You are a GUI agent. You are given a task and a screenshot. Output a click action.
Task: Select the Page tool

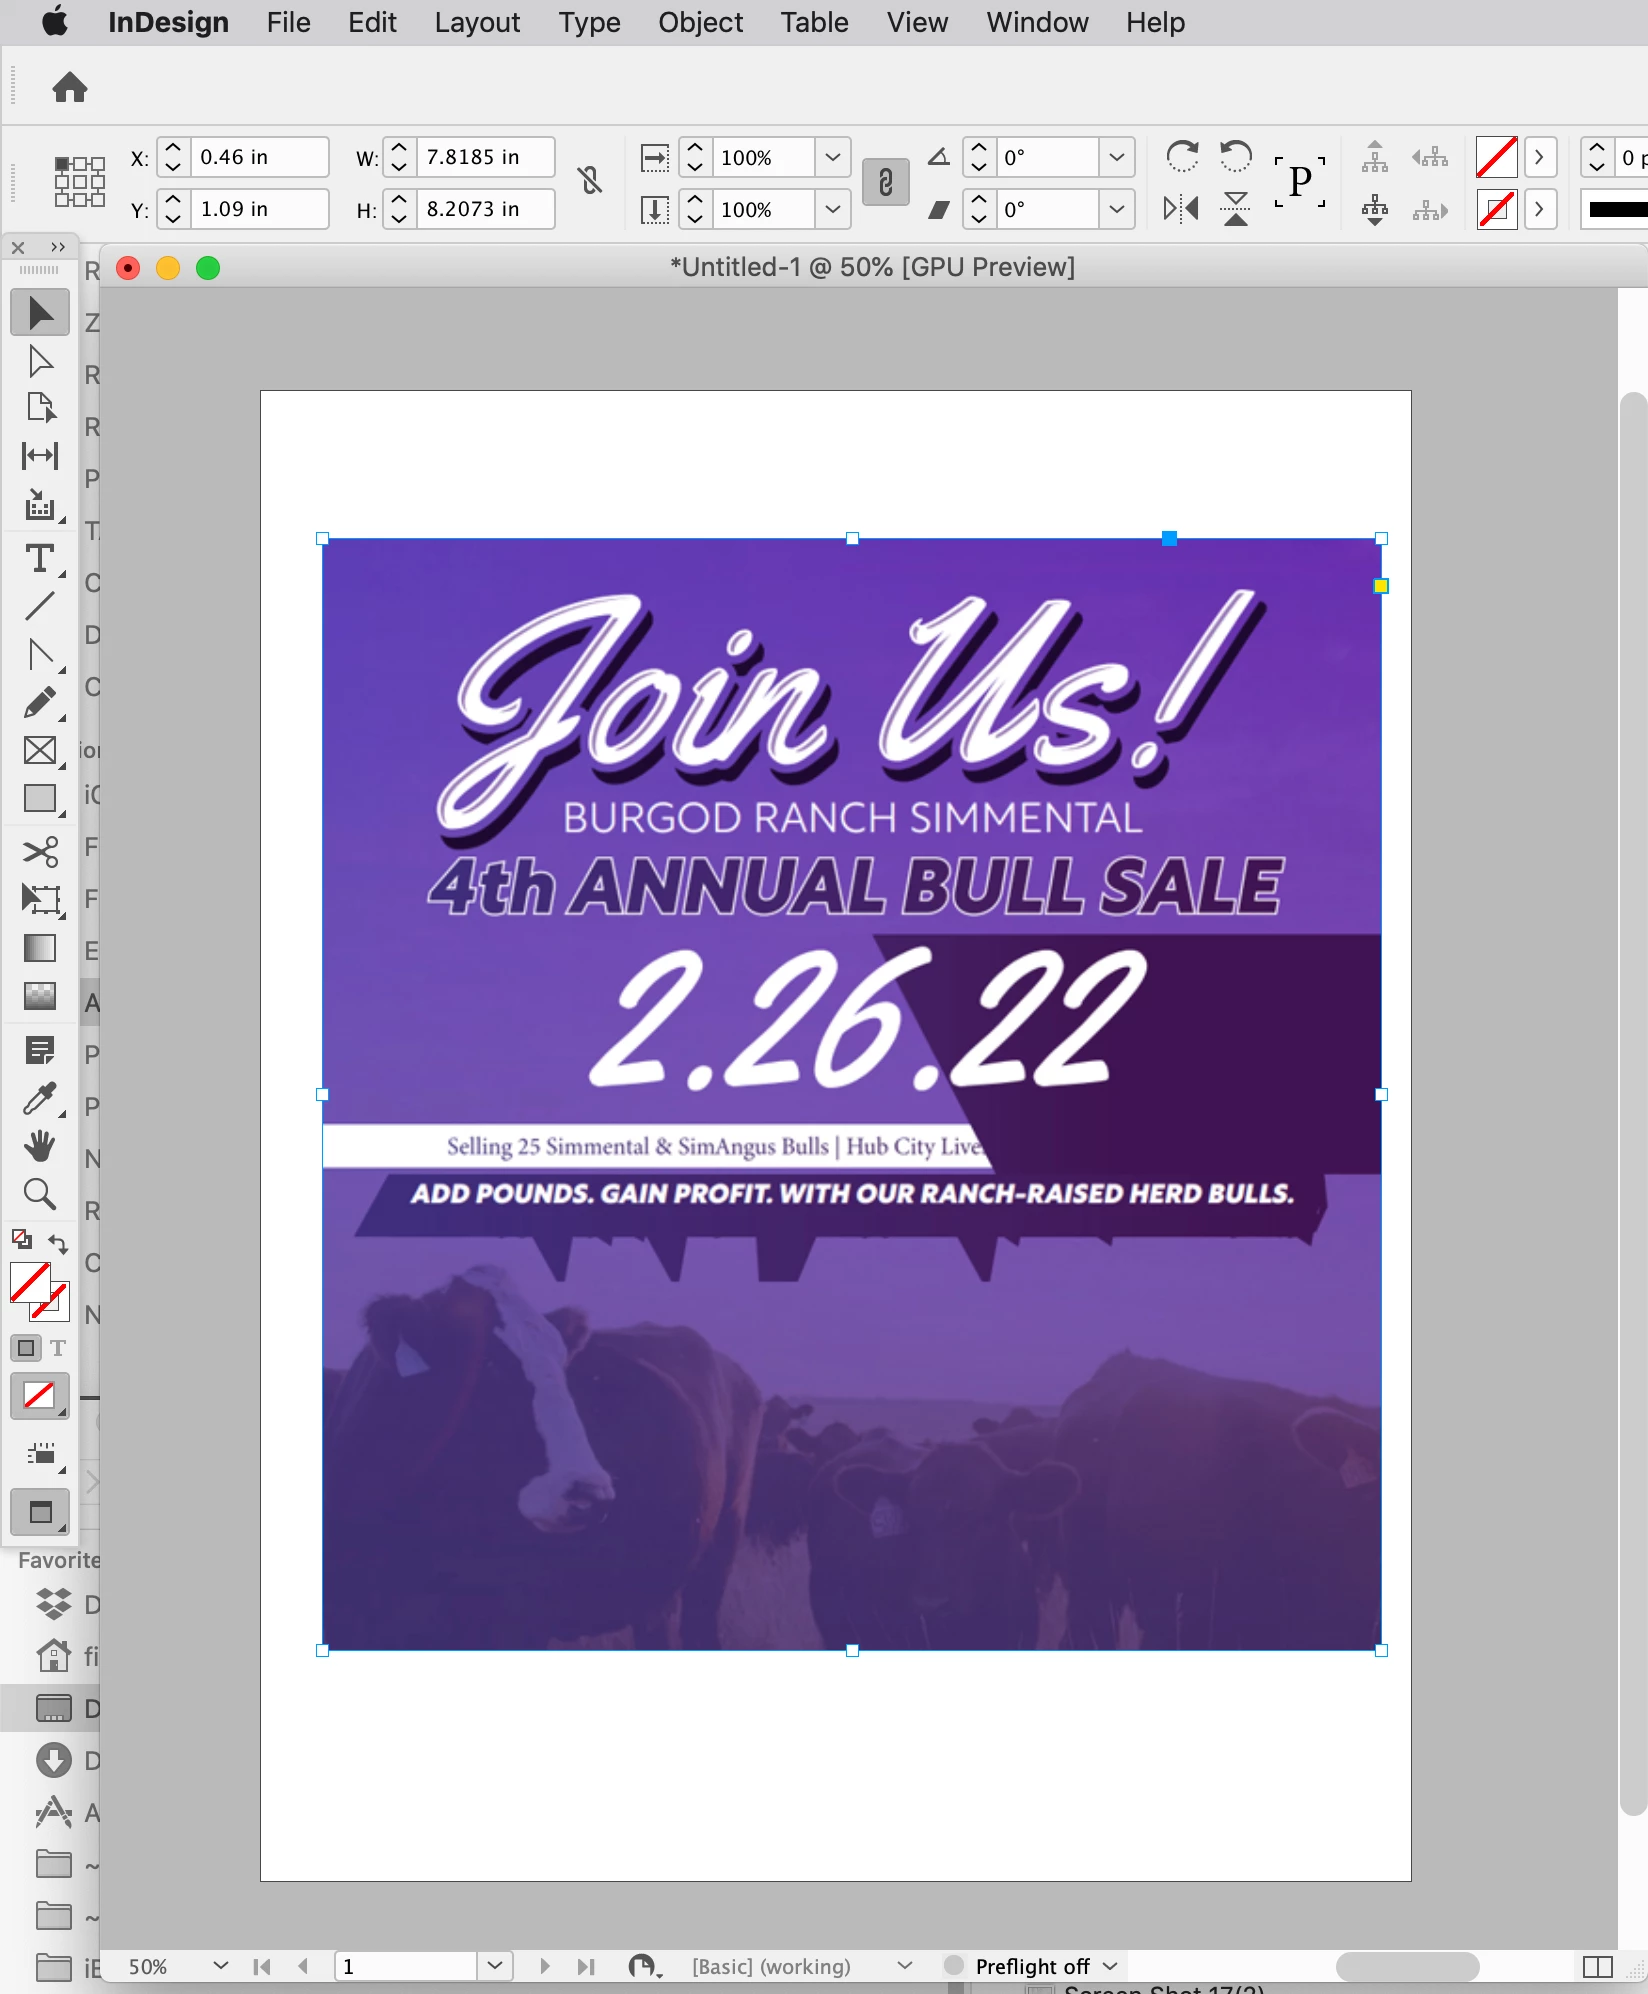40,408
